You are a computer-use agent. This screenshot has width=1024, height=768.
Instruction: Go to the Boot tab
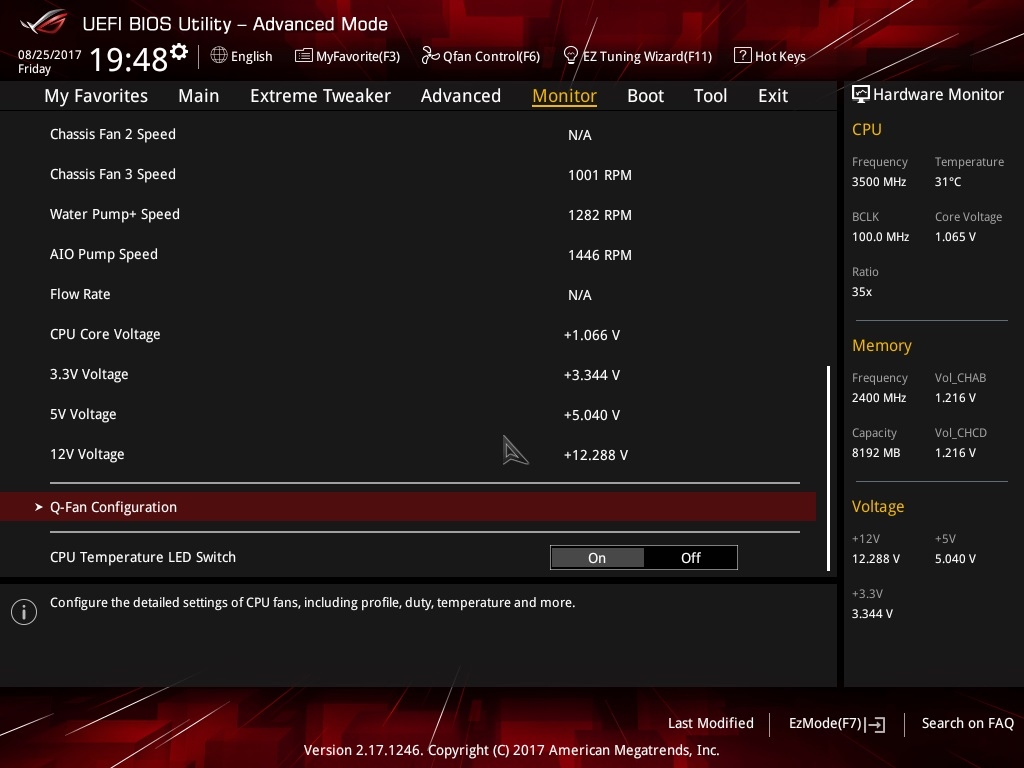click(x=645, y=96)
